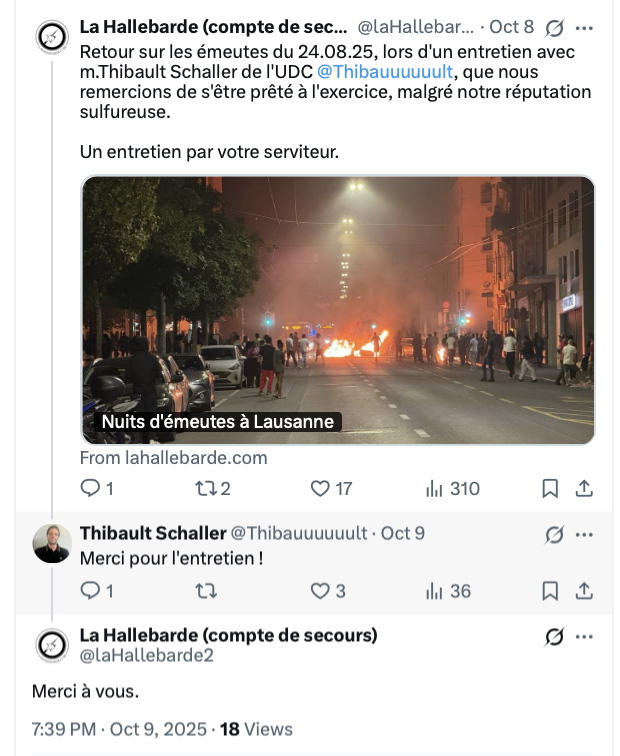Open more options on Thibault Schaller's reply
The height and width of the screenshot is (756, 620).
585,533
